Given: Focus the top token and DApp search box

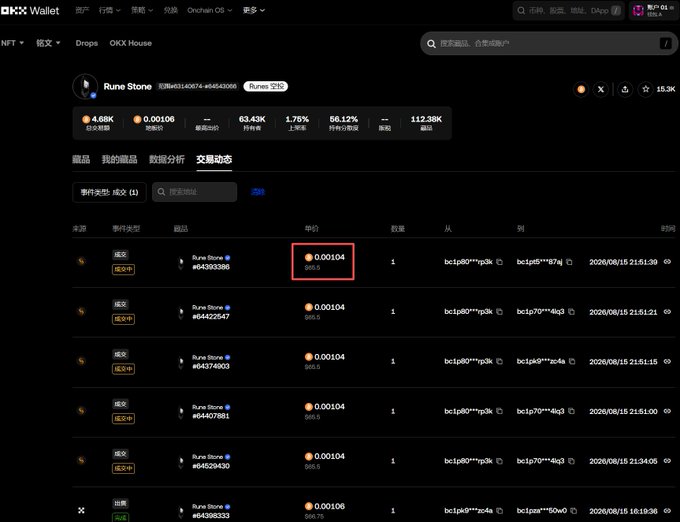Looking at the screenshot, I should pyautogui.click(x=569, y=10).
